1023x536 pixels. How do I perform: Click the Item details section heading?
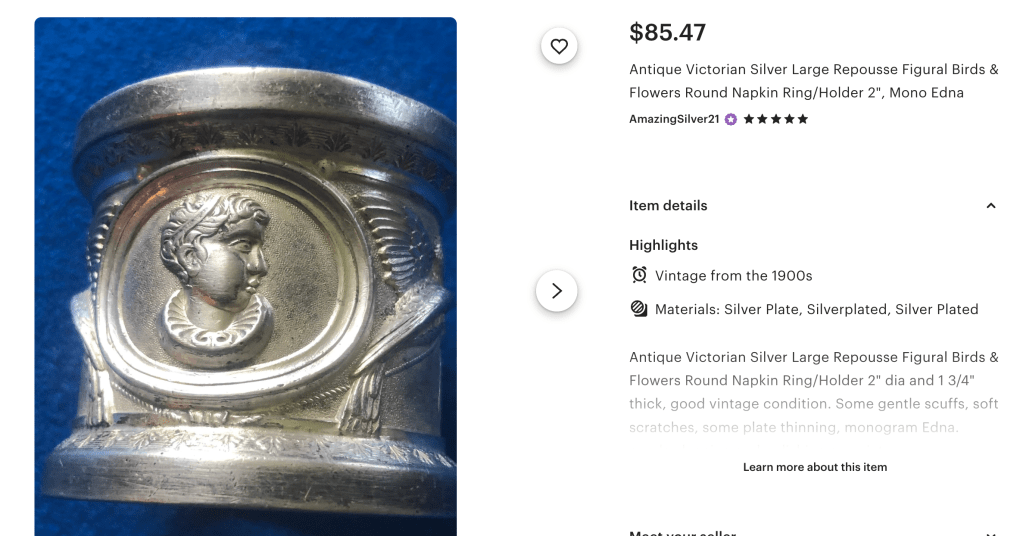click(668, 206)
